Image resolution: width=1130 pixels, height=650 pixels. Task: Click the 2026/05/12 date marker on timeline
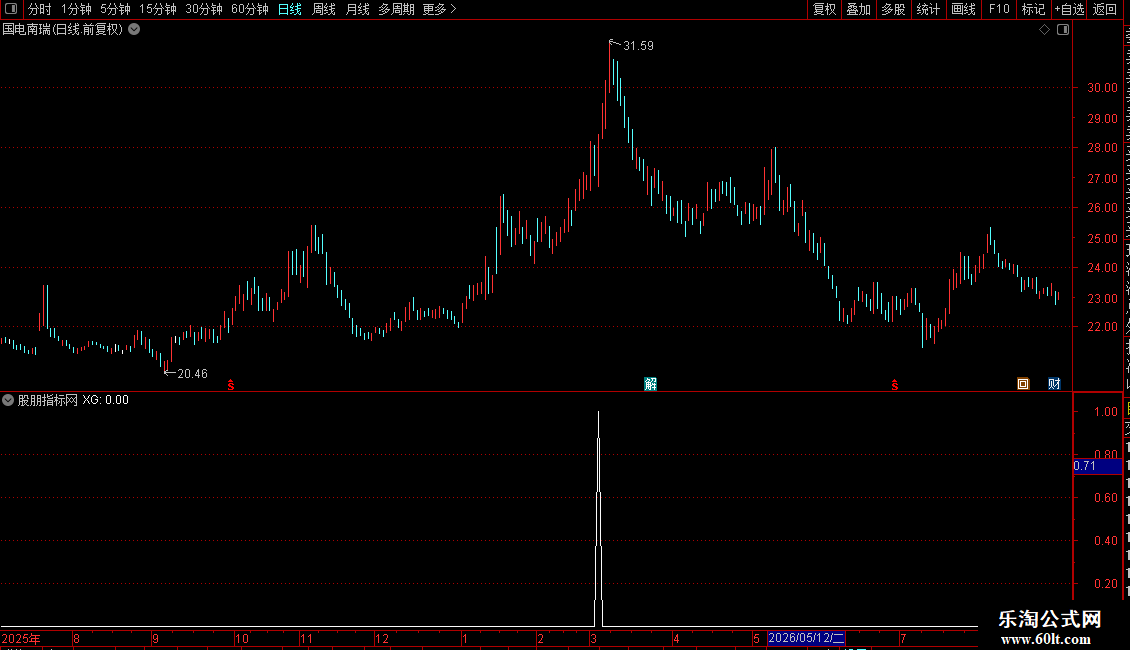tap(806, 638)
